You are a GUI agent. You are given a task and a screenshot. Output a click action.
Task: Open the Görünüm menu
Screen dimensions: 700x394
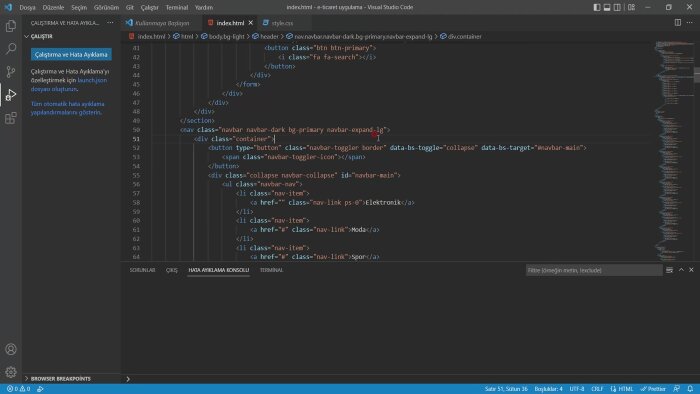coord(106,7)
